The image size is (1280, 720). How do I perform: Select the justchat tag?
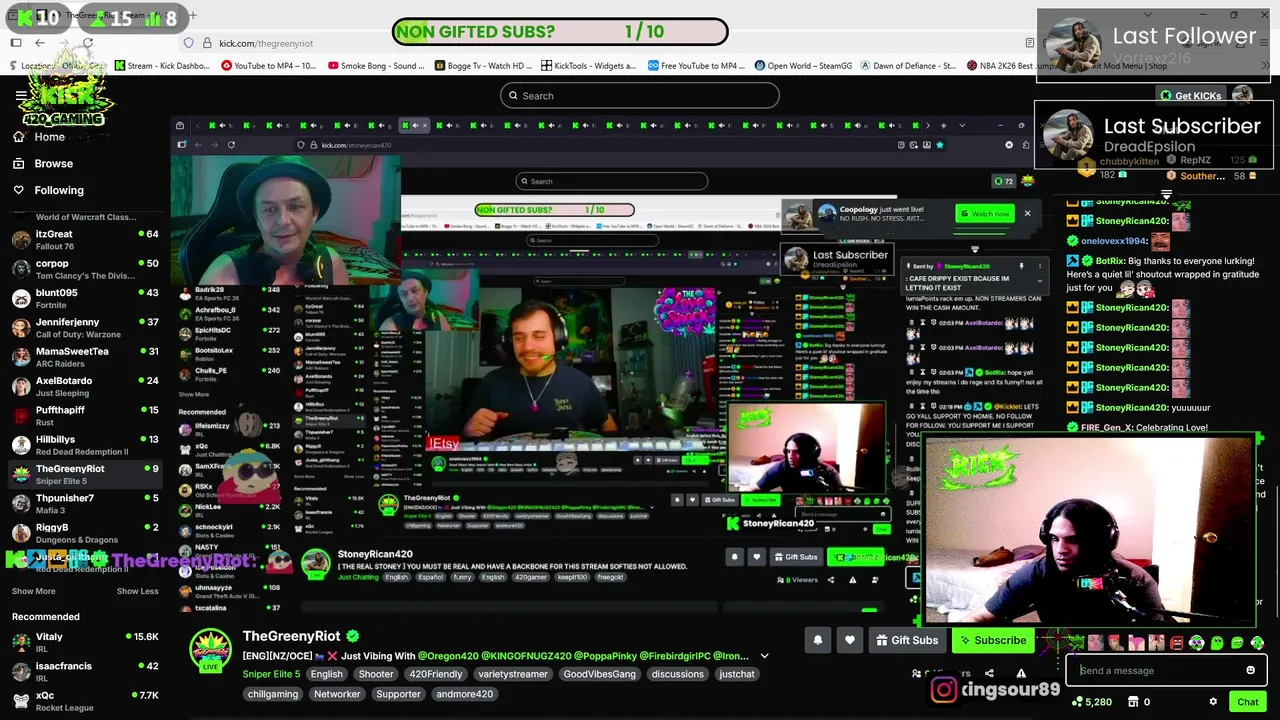(x=737, y=674)
